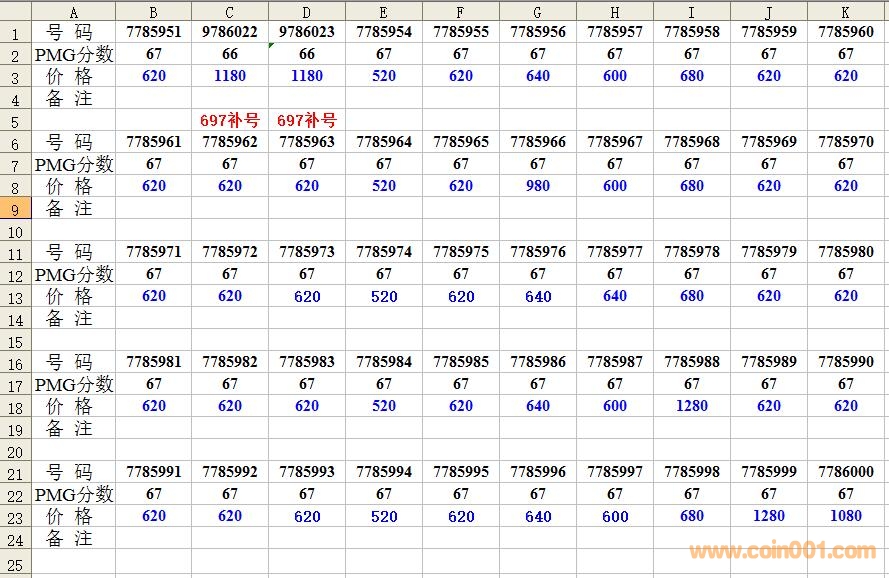Select row 23 header
Image resolution: width=889 pixels, height=578 pixels.
pos(15,516)
